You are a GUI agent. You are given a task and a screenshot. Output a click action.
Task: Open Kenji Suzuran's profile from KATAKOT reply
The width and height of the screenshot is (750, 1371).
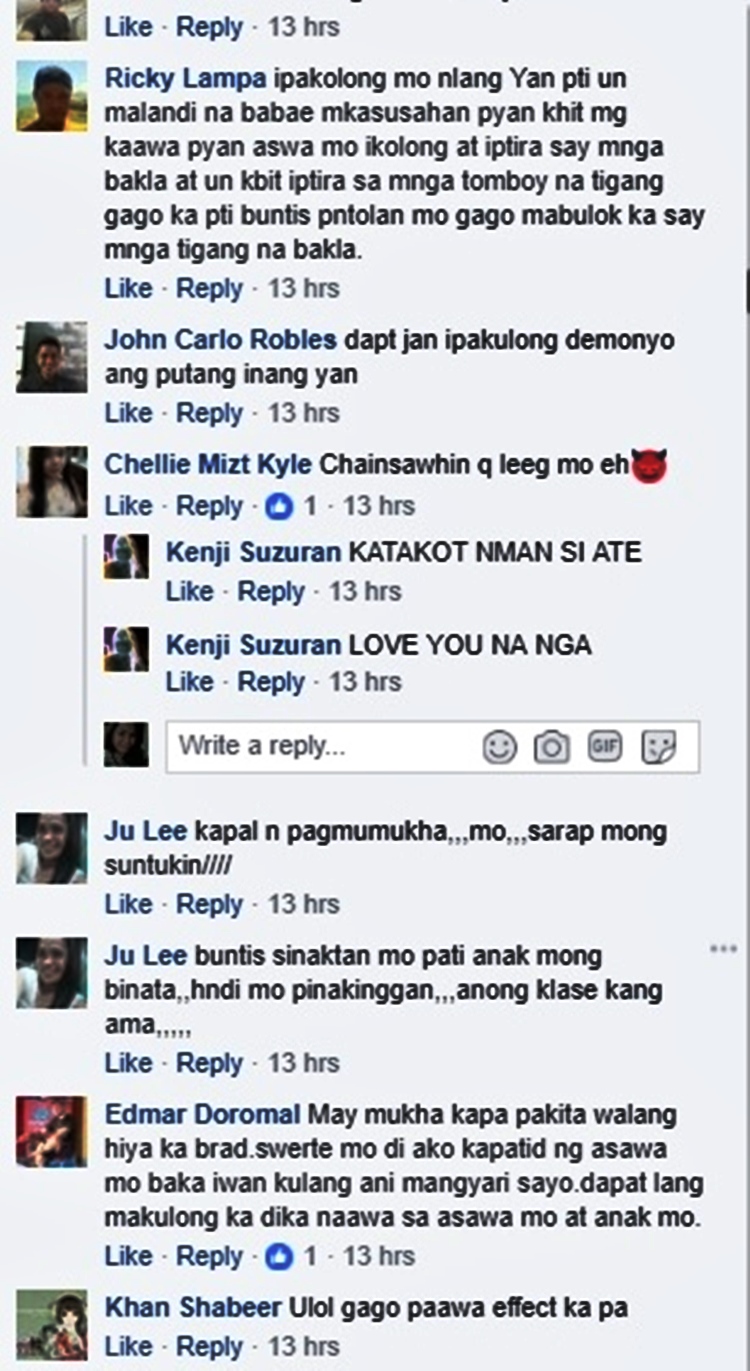pos(253,551)
